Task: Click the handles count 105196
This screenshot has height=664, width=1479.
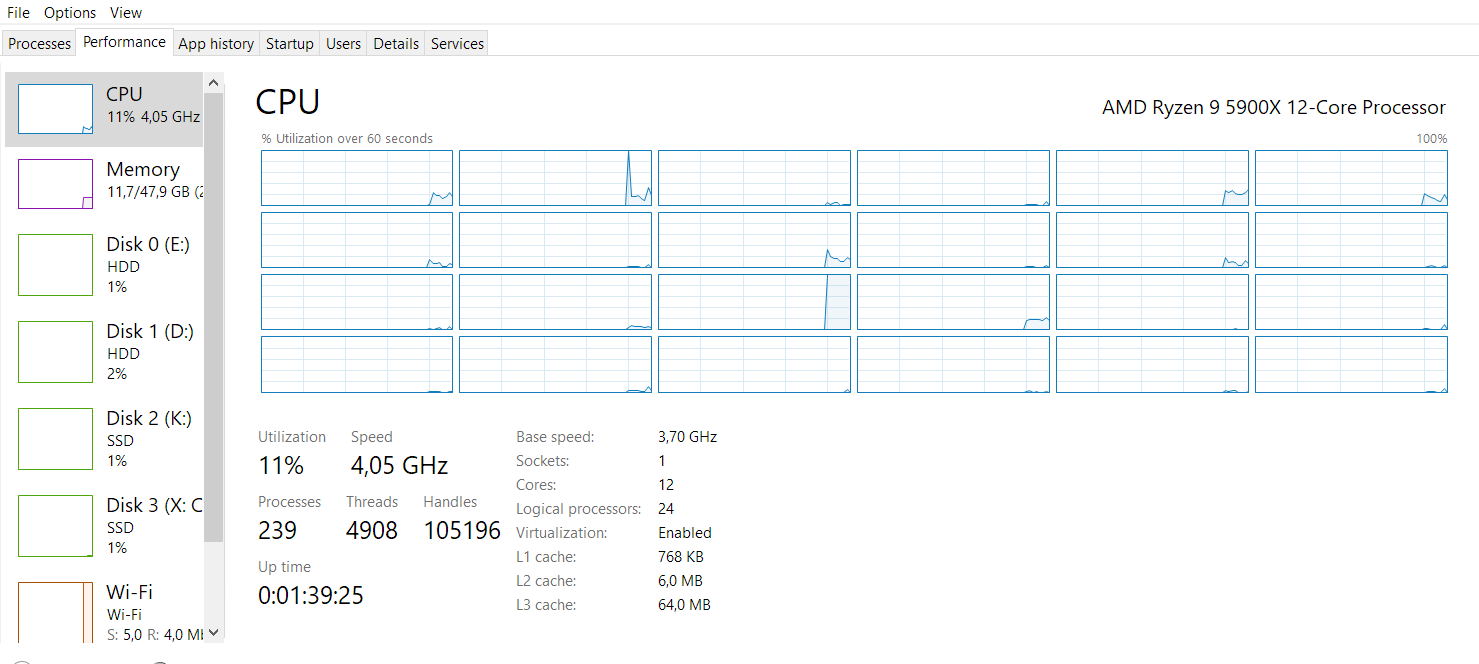Action: coord(462,530)
